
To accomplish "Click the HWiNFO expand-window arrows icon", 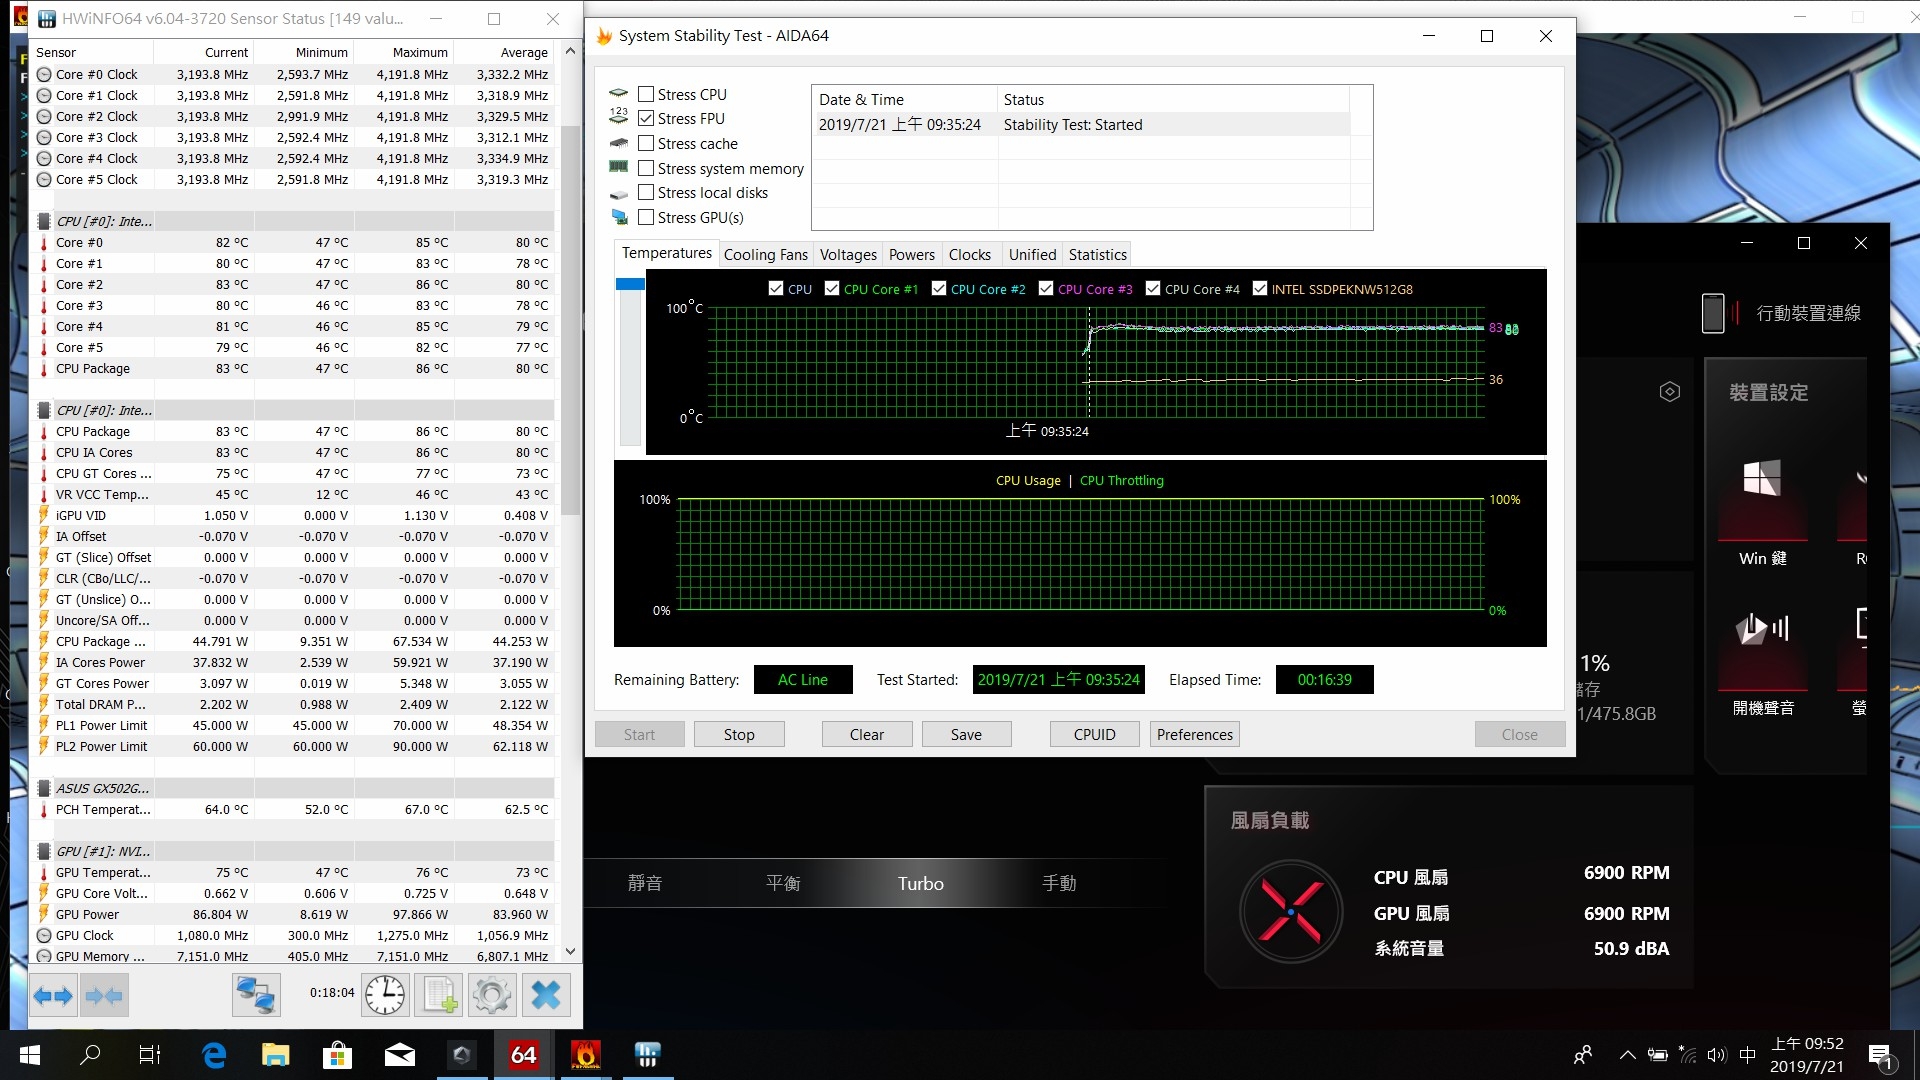I will pyautogui.click(x=53, y=995).
